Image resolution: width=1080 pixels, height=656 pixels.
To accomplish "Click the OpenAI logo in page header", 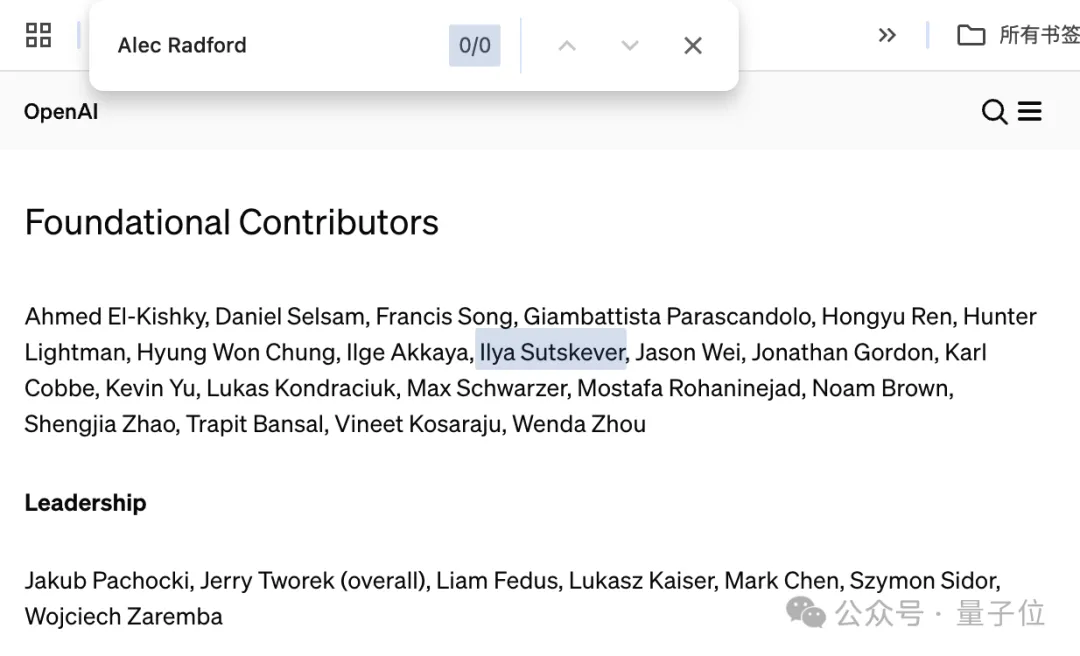I will 61,111.
